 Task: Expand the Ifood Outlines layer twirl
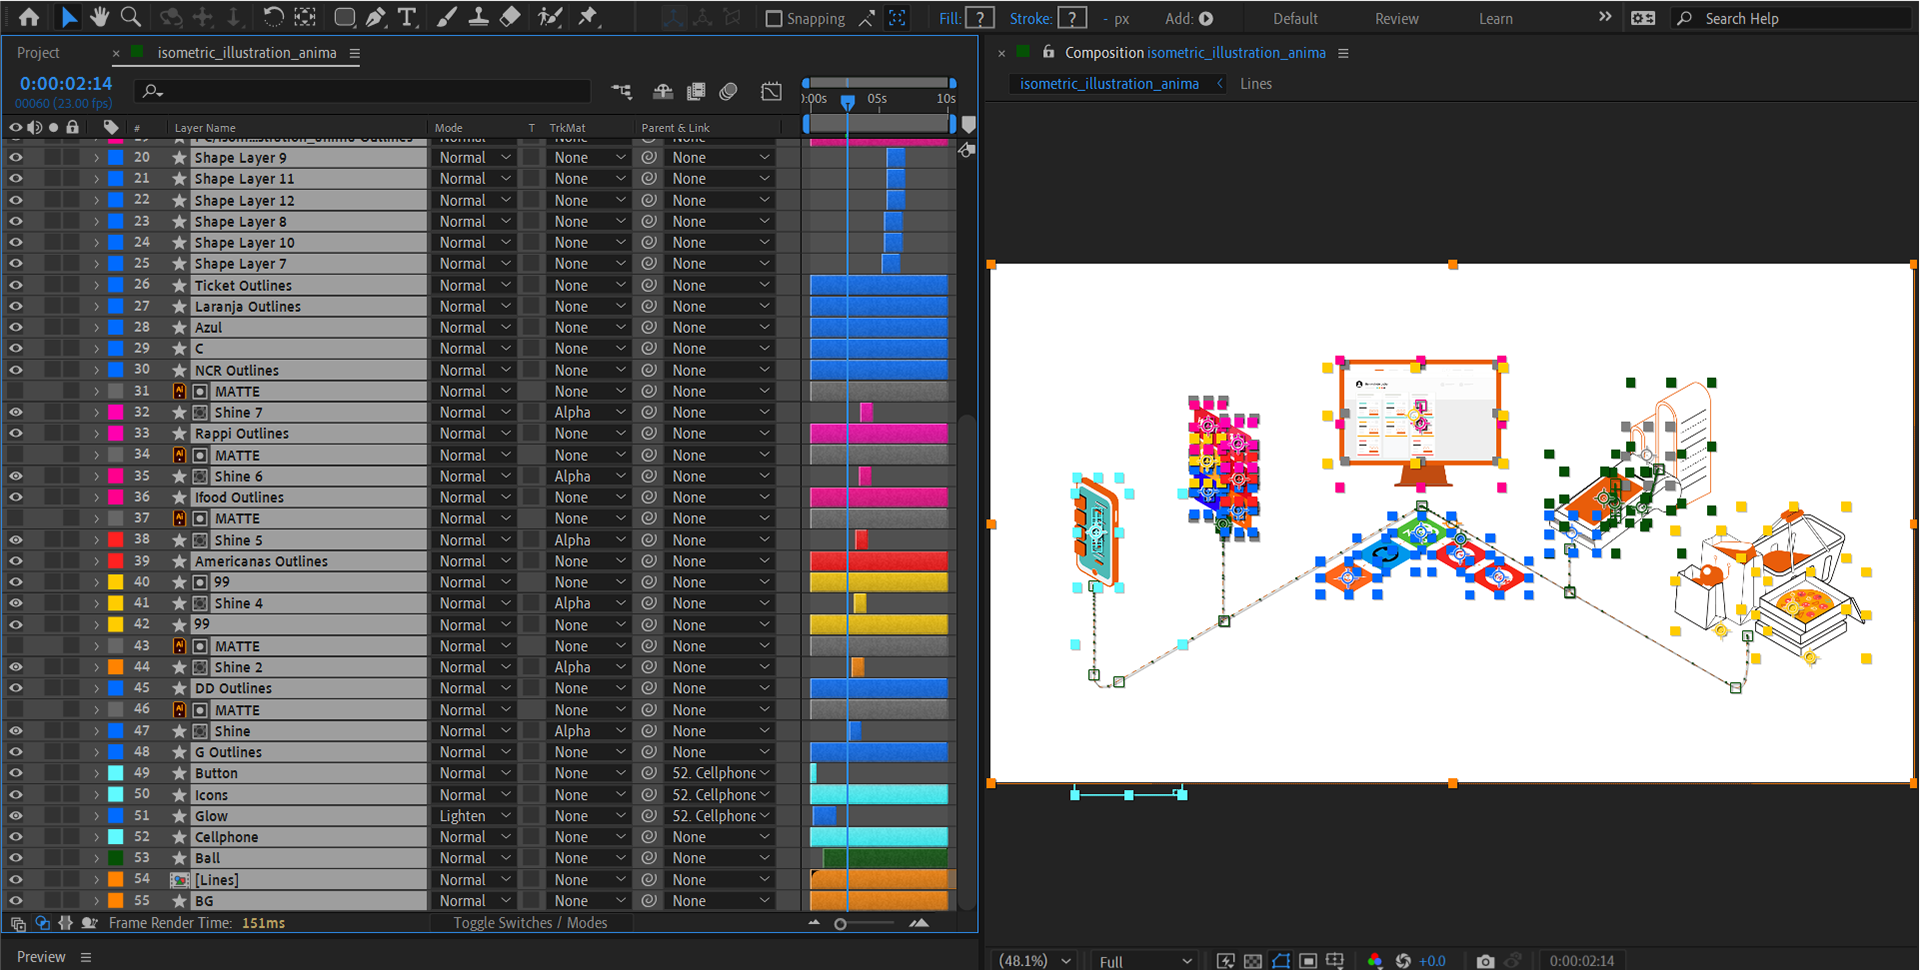point(96,497)
